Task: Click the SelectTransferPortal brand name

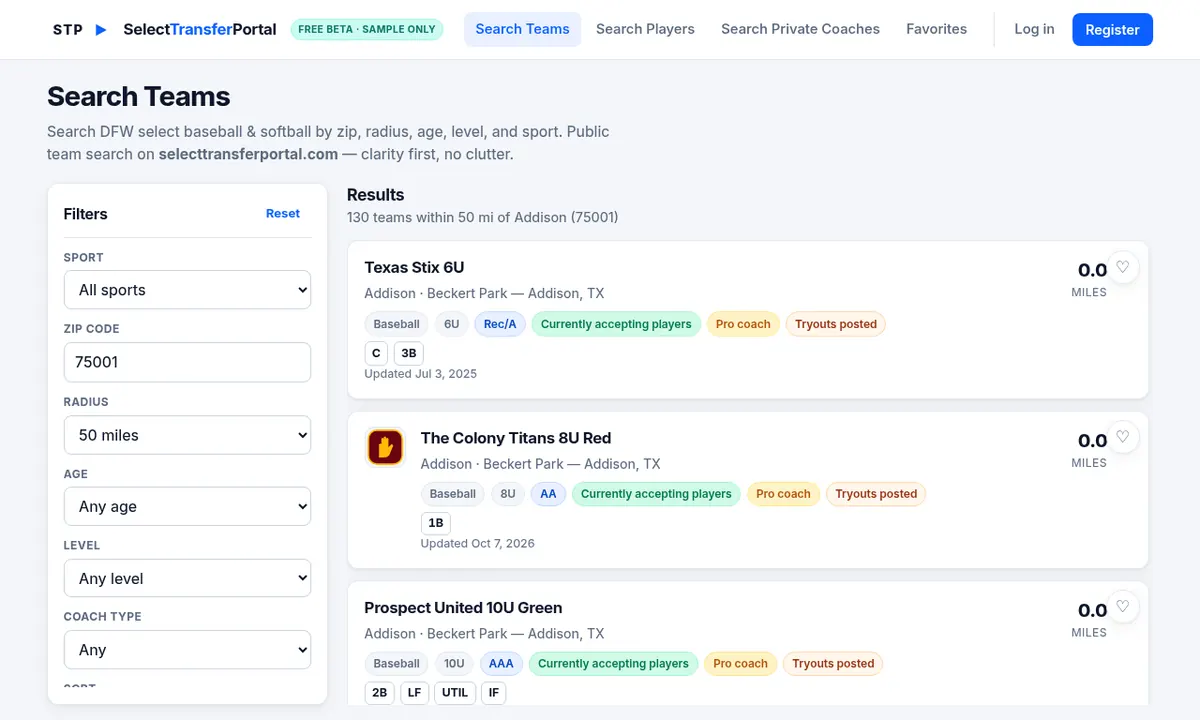Action: pyautogui.click(x=200, y=29)
